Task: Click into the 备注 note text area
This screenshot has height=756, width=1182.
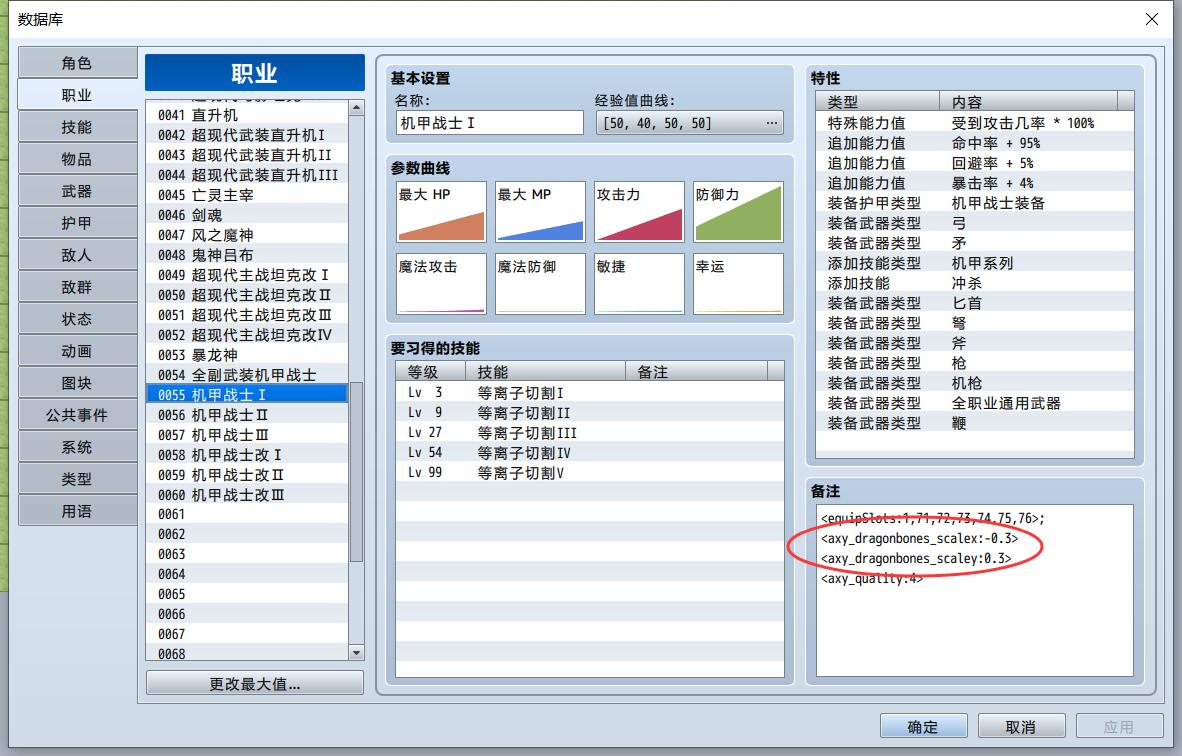Action: tap(975, 590)
